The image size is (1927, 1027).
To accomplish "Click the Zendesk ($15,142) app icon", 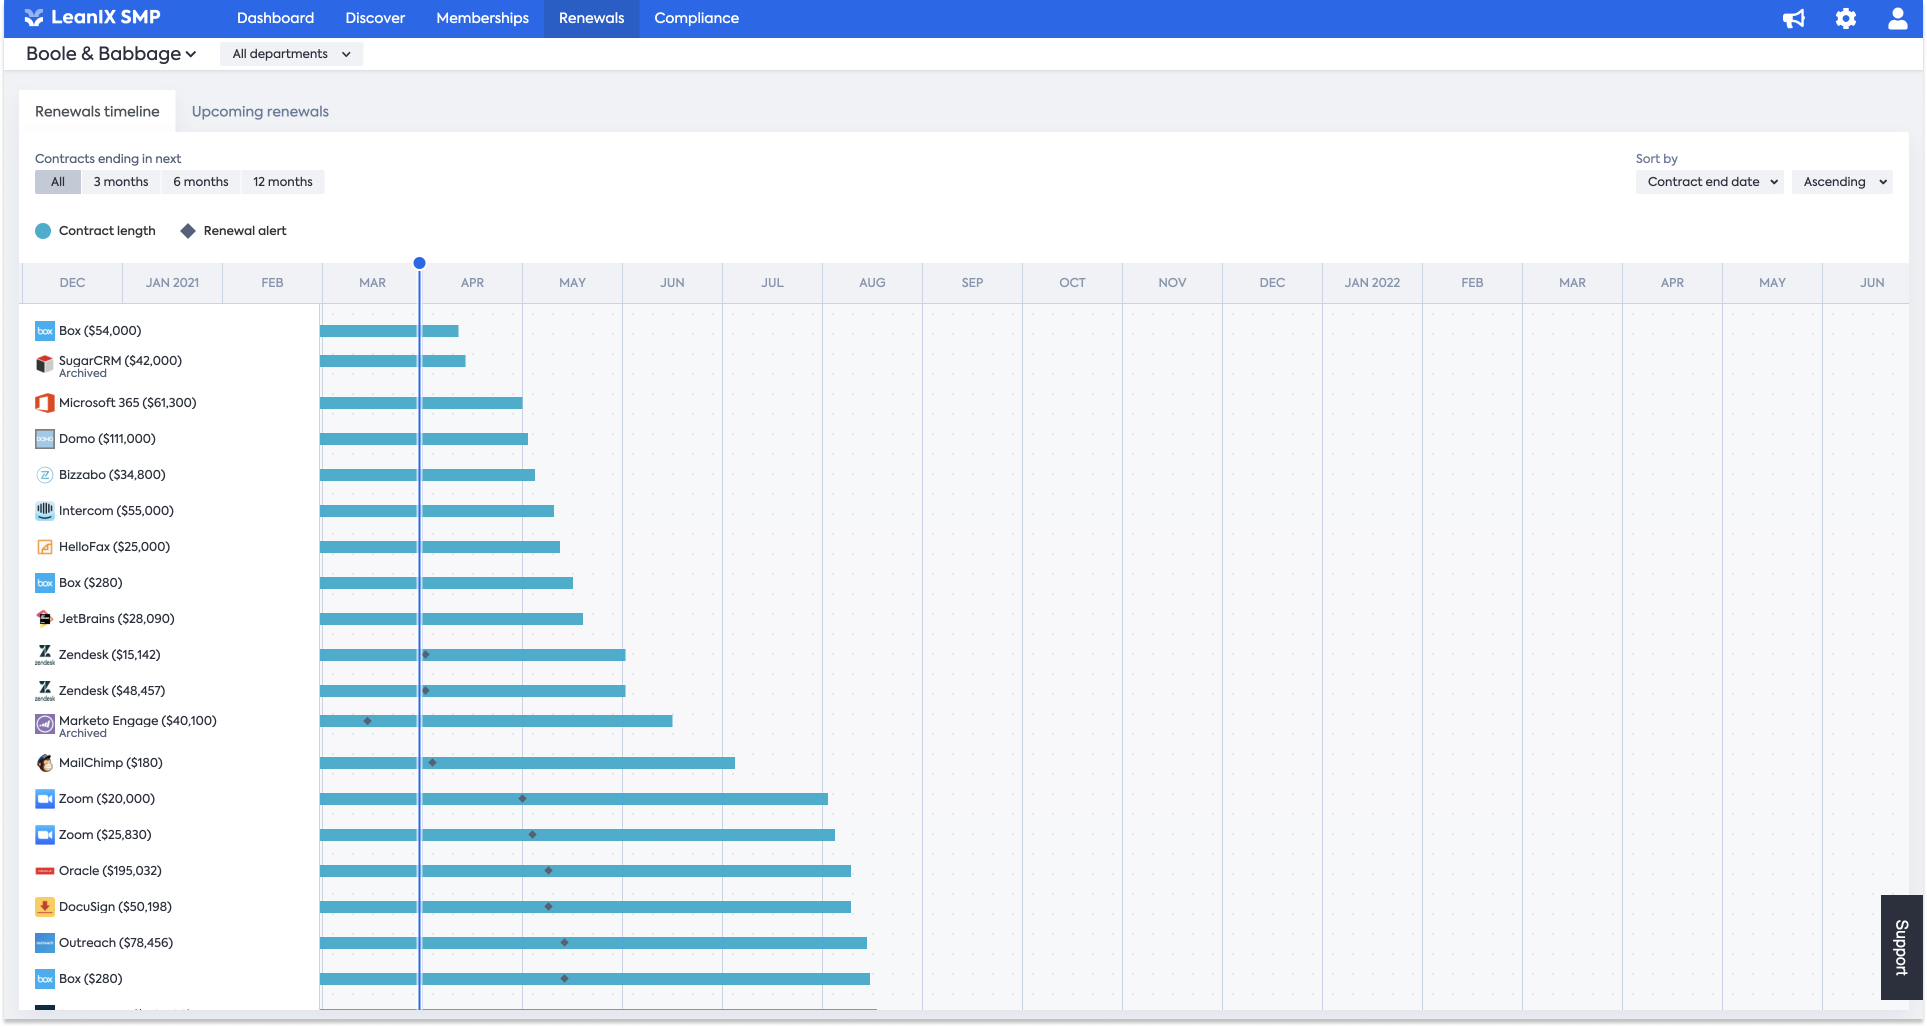I will (45, 655).
